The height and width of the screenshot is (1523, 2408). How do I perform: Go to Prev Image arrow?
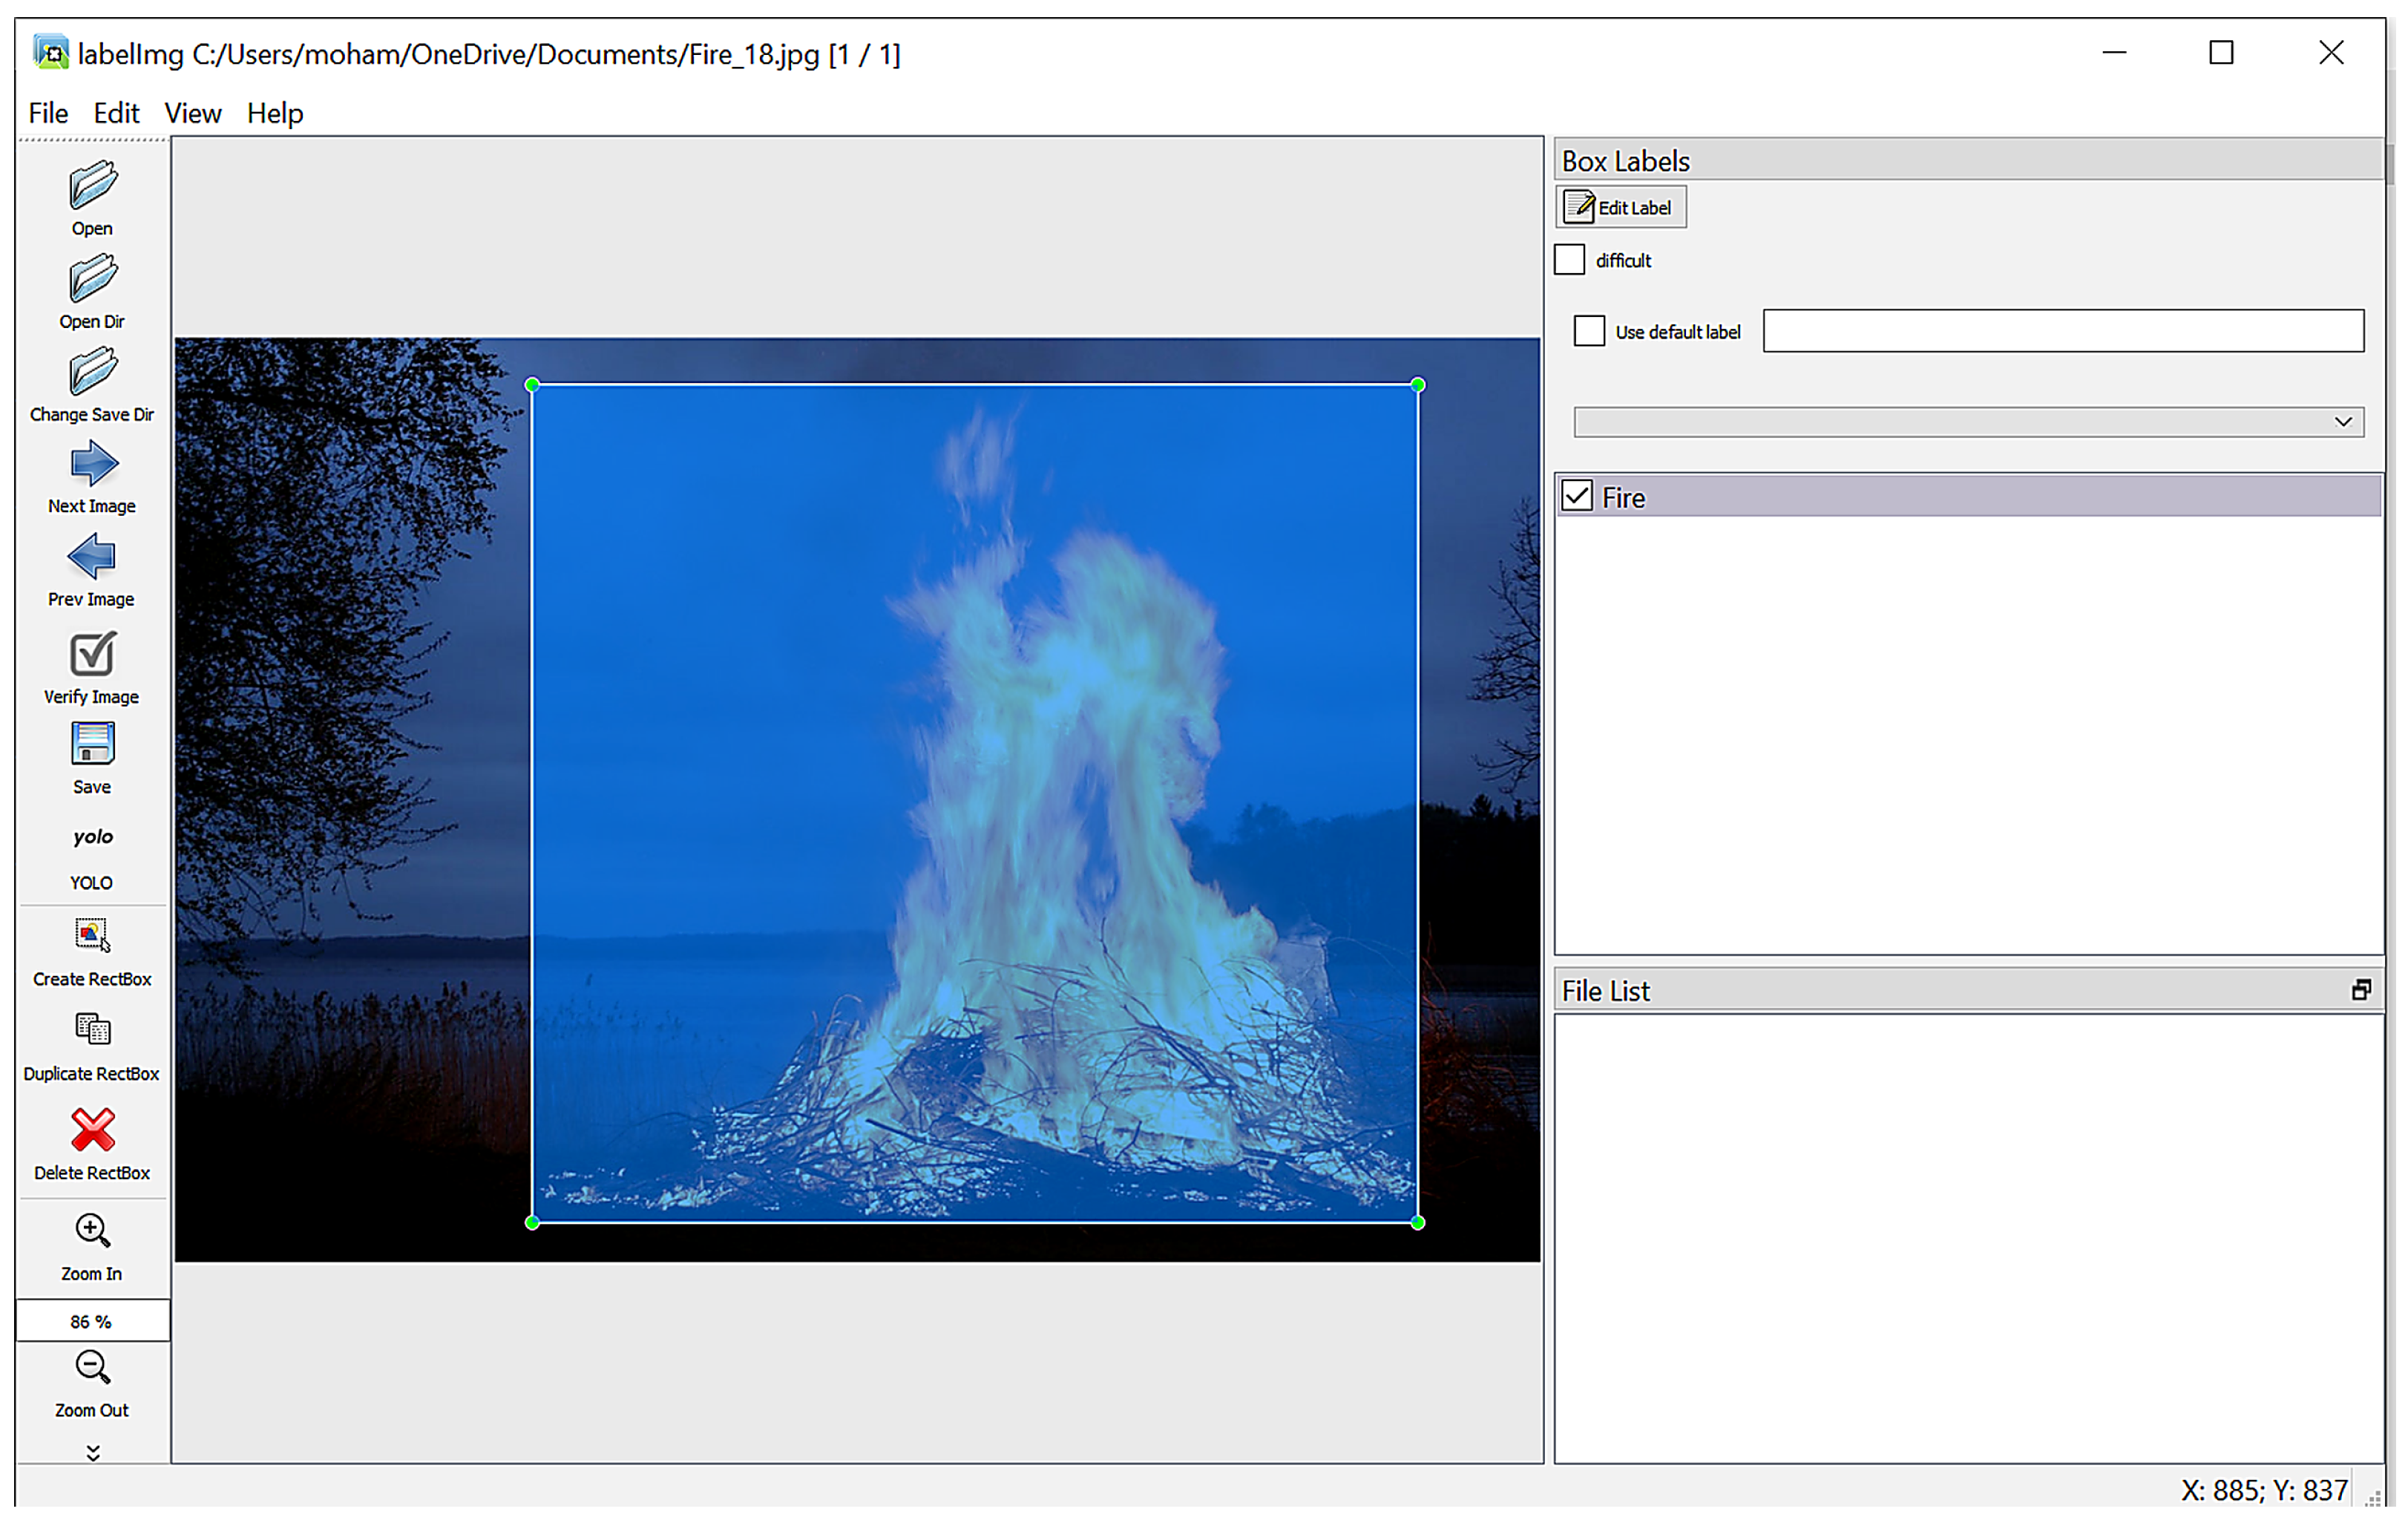[92, 557]
